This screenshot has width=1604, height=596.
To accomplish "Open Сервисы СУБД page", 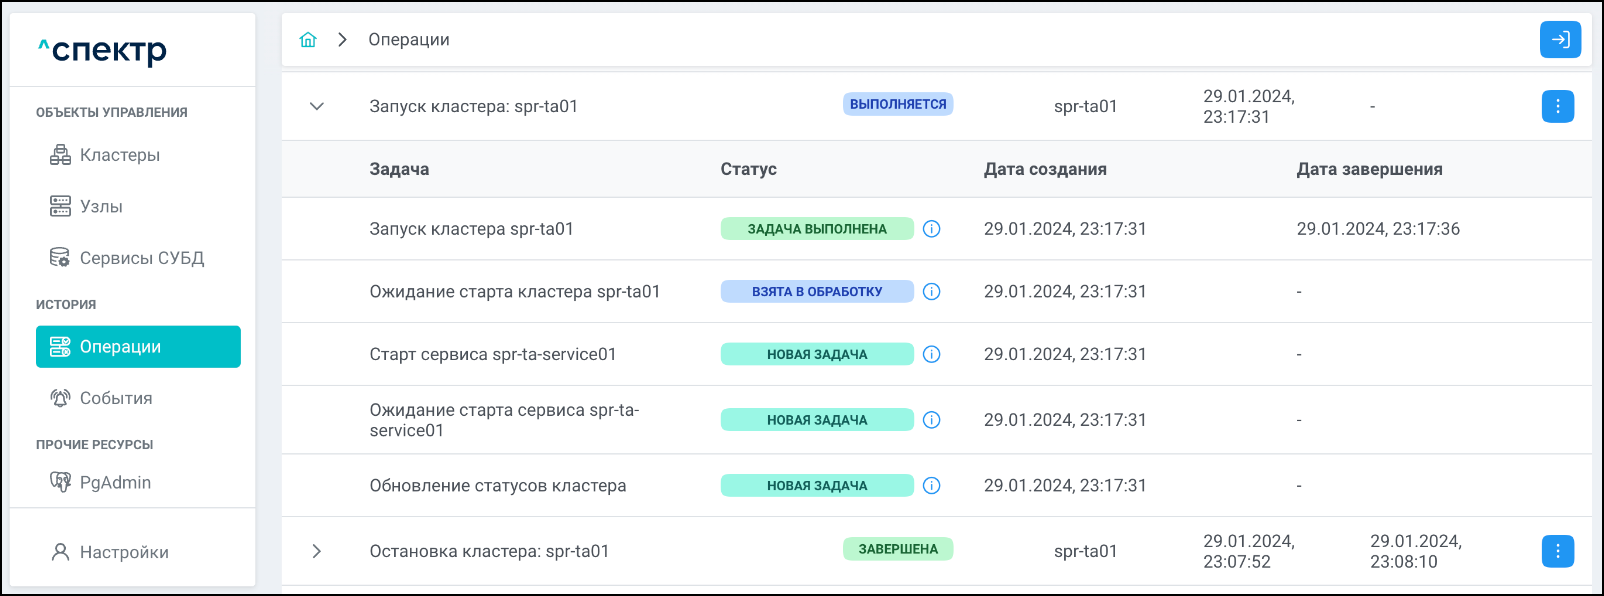I will point(141,258).
